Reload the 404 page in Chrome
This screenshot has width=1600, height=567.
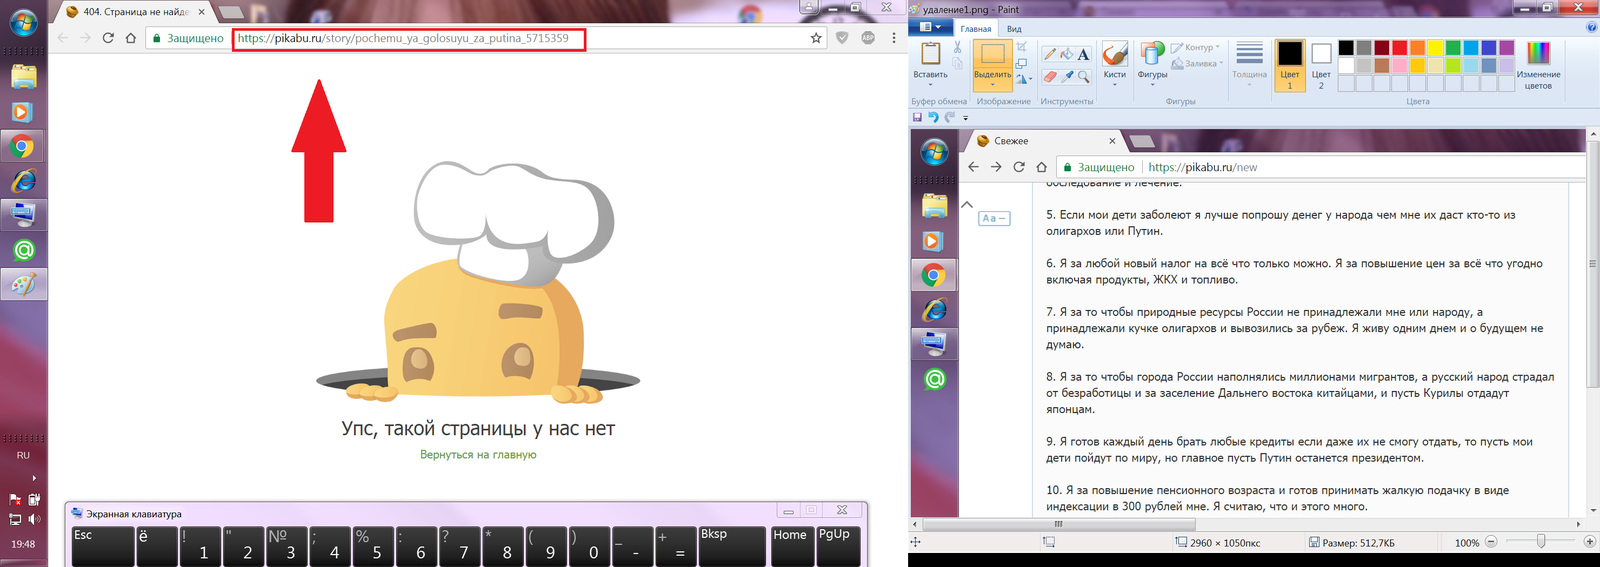[x=108, y=38]
